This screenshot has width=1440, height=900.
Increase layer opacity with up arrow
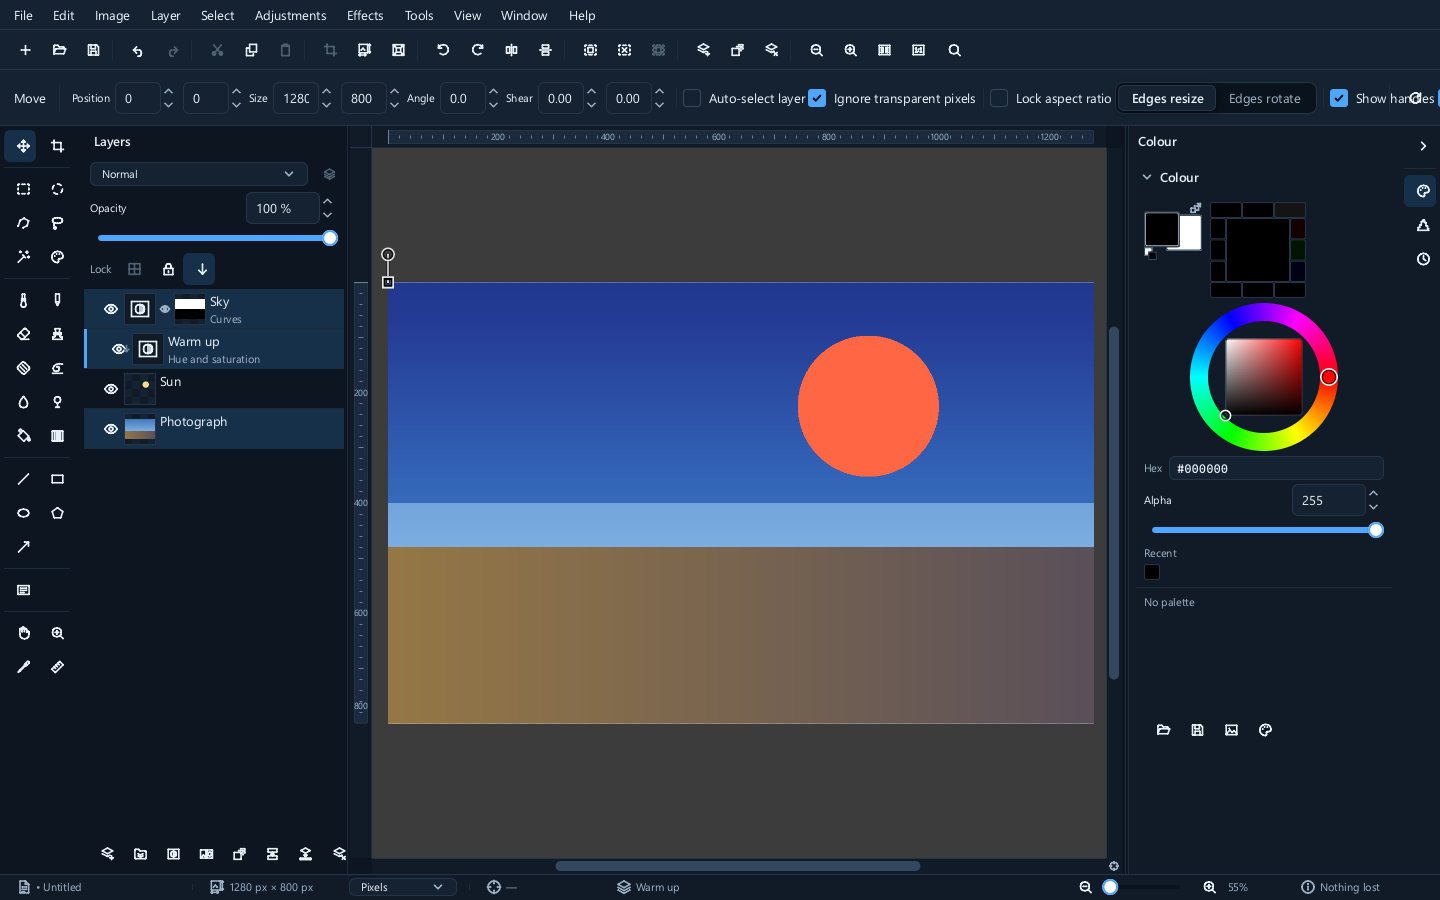tap(327, 201)
